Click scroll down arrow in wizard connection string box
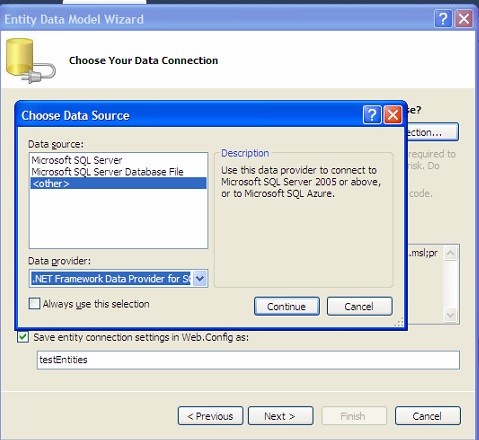Image resolution: width=479 pixels, height=440 pixels. [450, 315]
